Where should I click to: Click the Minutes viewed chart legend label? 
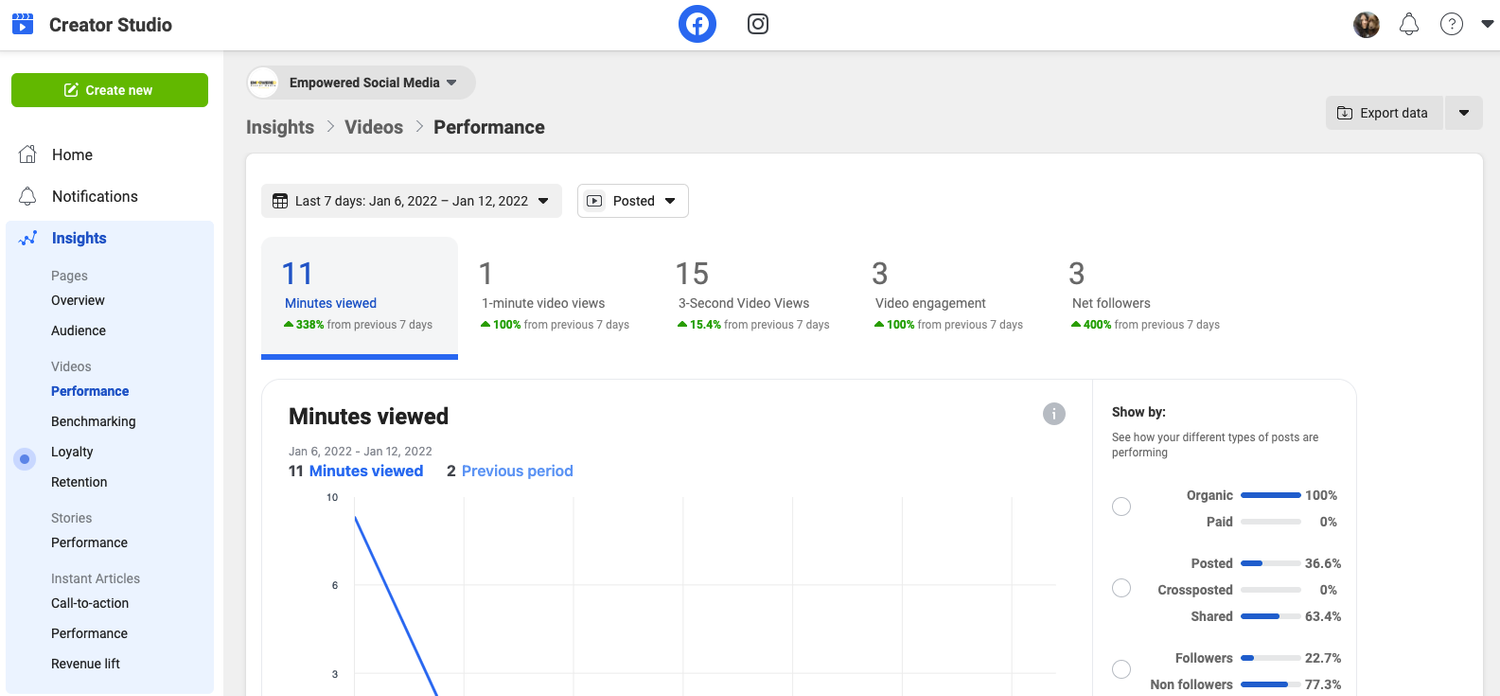point(366,471)
